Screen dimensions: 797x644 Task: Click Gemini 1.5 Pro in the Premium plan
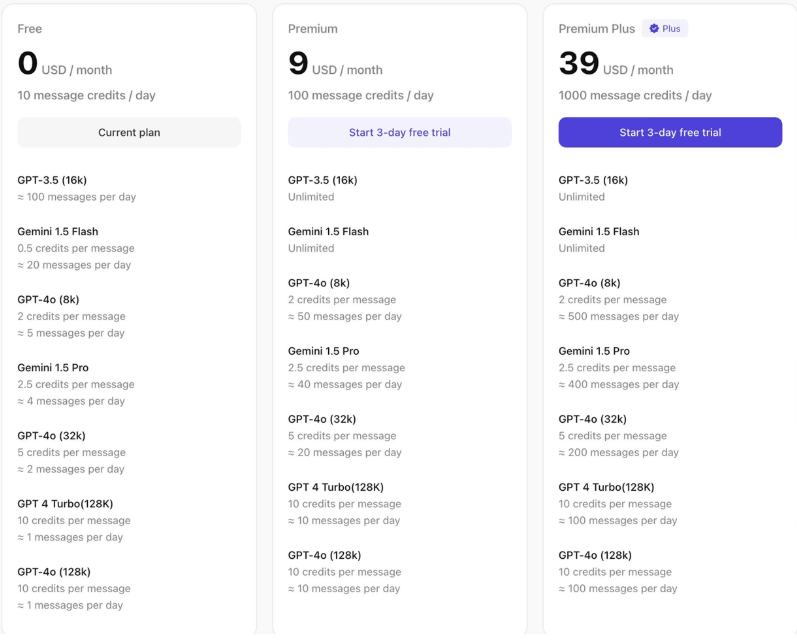pyautogui.click(x=323, y=351)
